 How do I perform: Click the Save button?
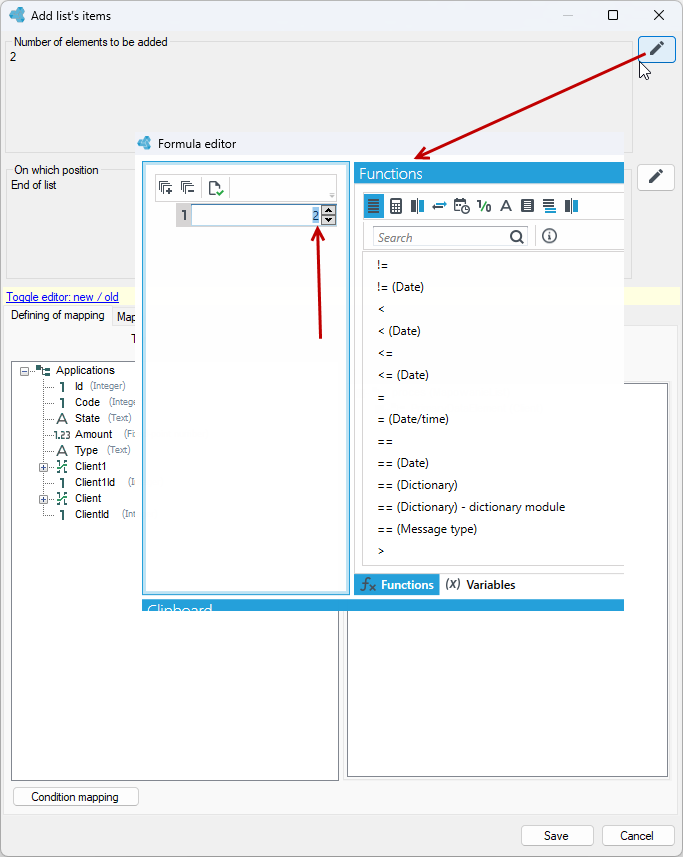point(557,836)
